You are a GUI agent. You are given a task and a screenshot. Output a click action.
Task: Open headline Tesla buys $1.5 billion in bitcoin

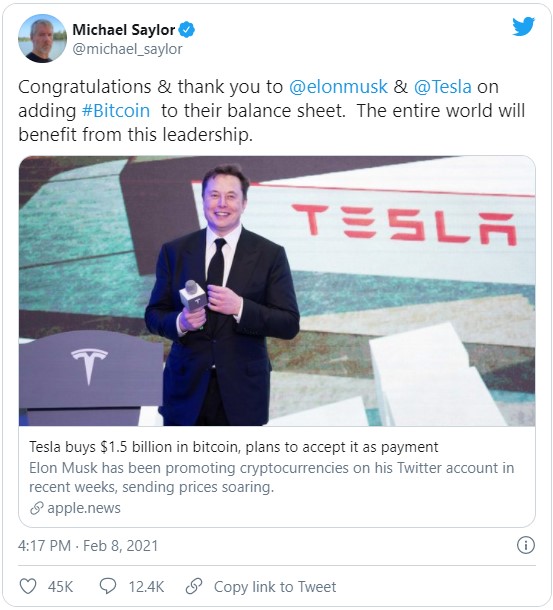233,447
